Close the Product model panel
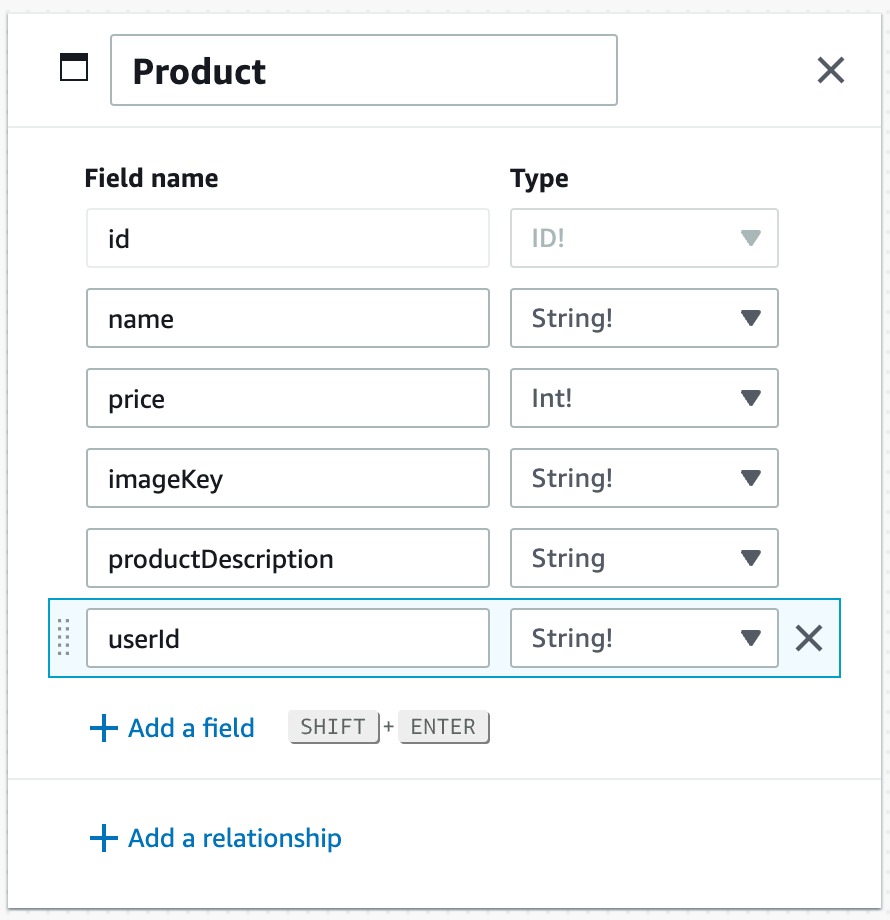This screenshot has height=920, width=890. pos(831,70)
